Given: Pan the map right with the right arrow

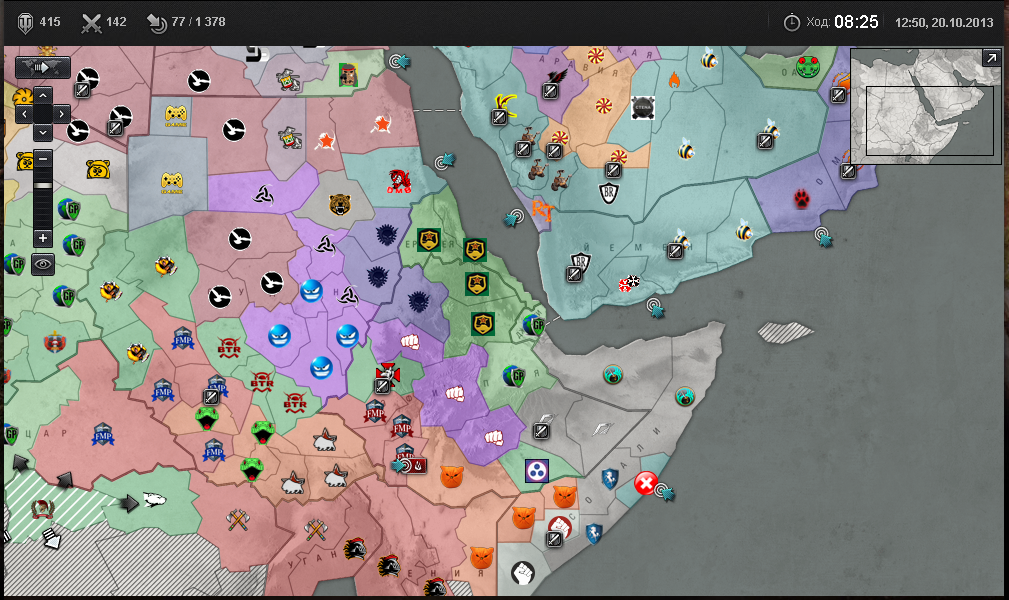Looking at the screenshot, I should [61, 115].
